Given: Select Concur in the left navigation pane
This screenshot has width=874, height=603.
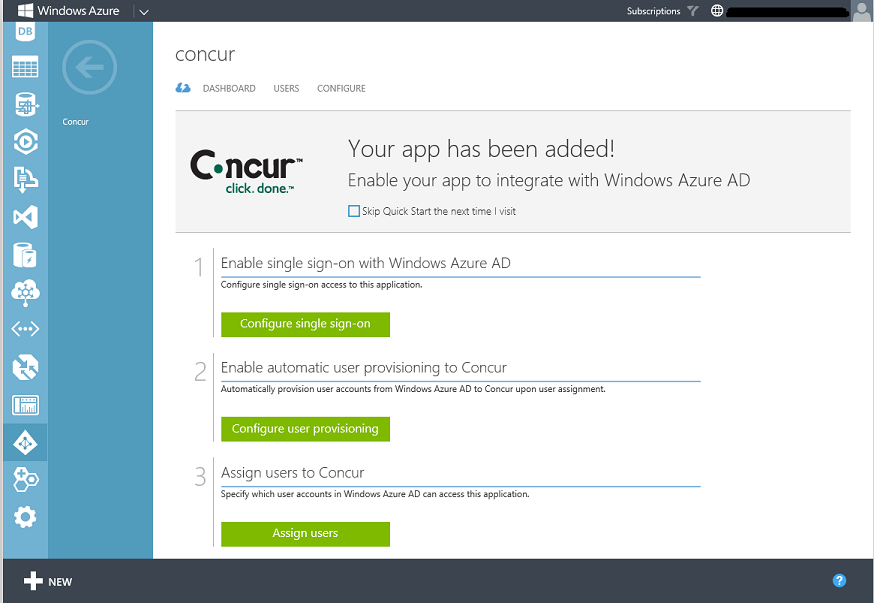Looking at the screenshot, I should tap(75, 121).
